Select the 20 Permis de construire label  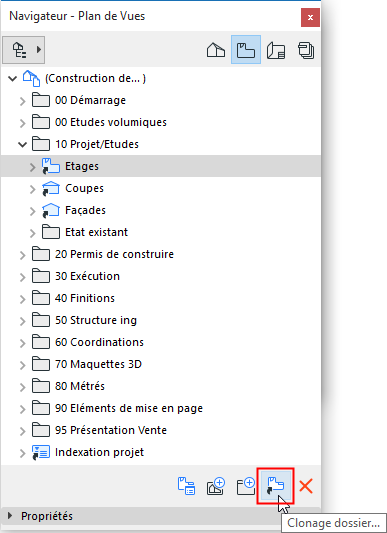(x=114, y=254)
